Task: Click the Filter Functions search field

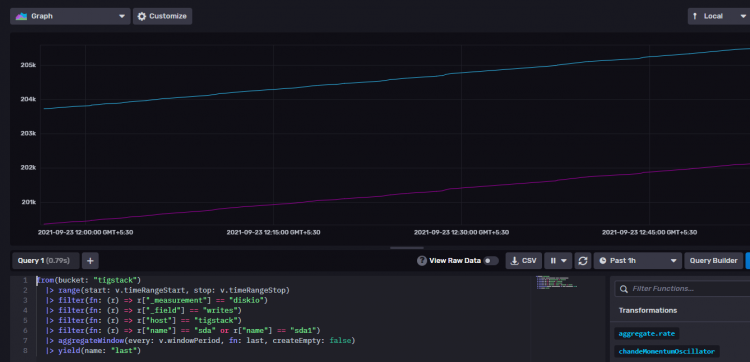Action: [x=683, y=289]
